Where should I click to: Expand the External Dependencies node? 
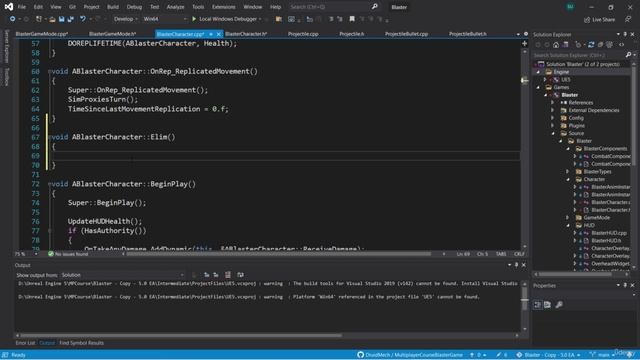click(x=553, y=110)
